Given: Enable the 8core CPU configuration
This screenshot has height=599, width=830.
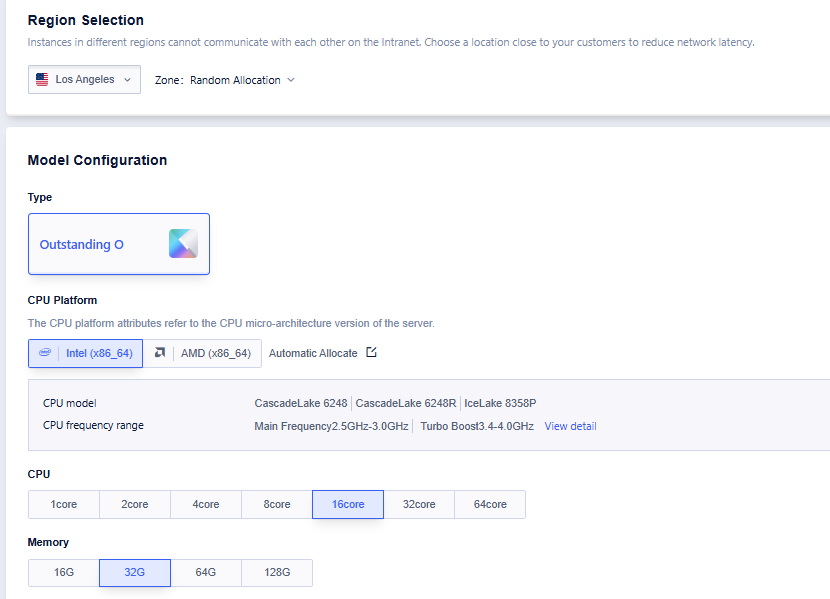Looking at the screenshot, I should 276,504.
